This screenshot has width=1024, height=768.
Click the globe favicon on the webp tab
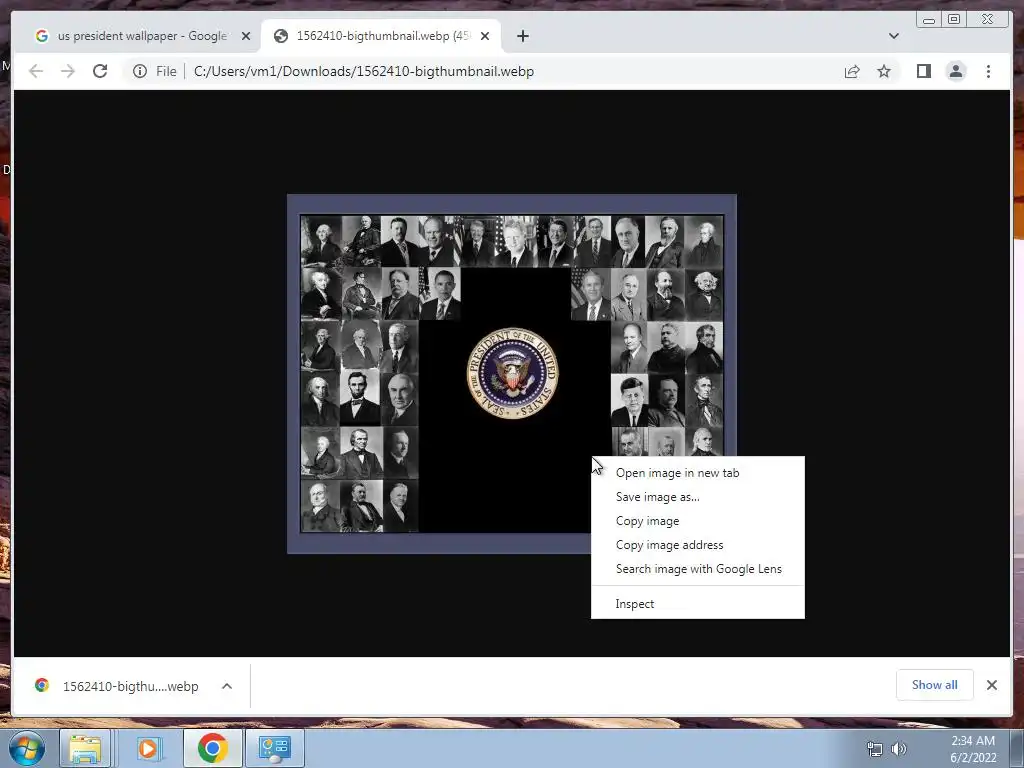pyautogui.click(x=281, y=36)
